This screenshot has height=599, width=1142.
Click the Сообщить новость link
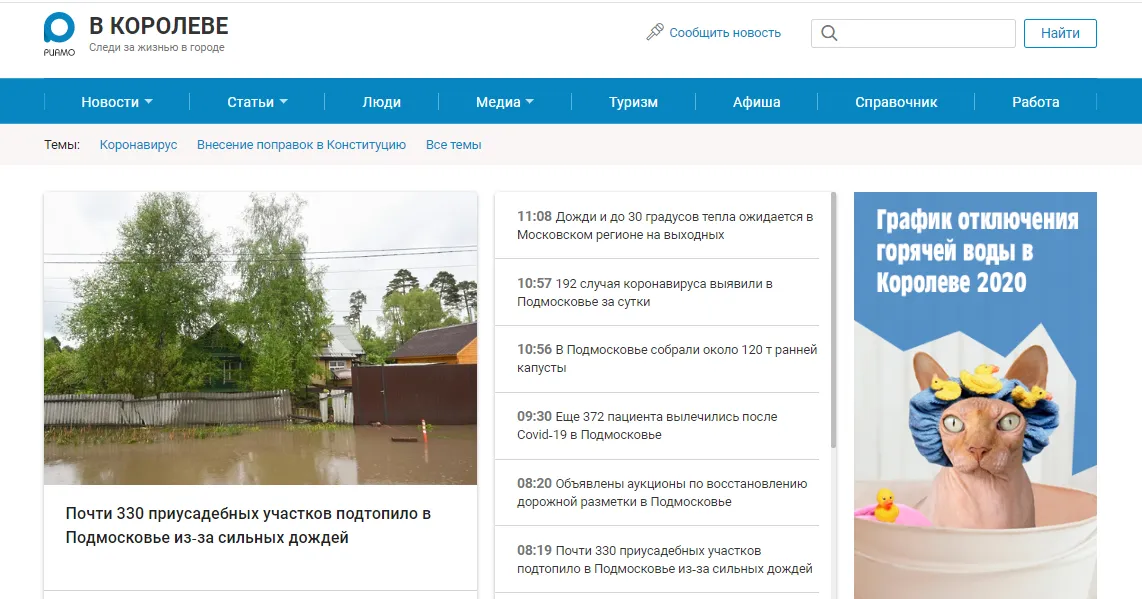(725, 33)
